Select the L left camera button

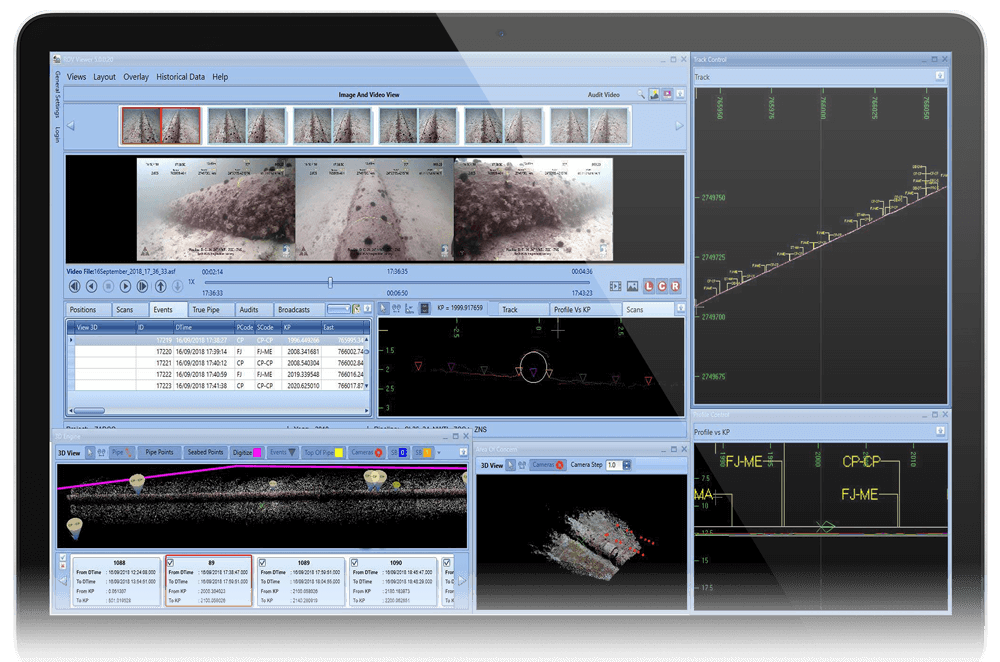647,287
